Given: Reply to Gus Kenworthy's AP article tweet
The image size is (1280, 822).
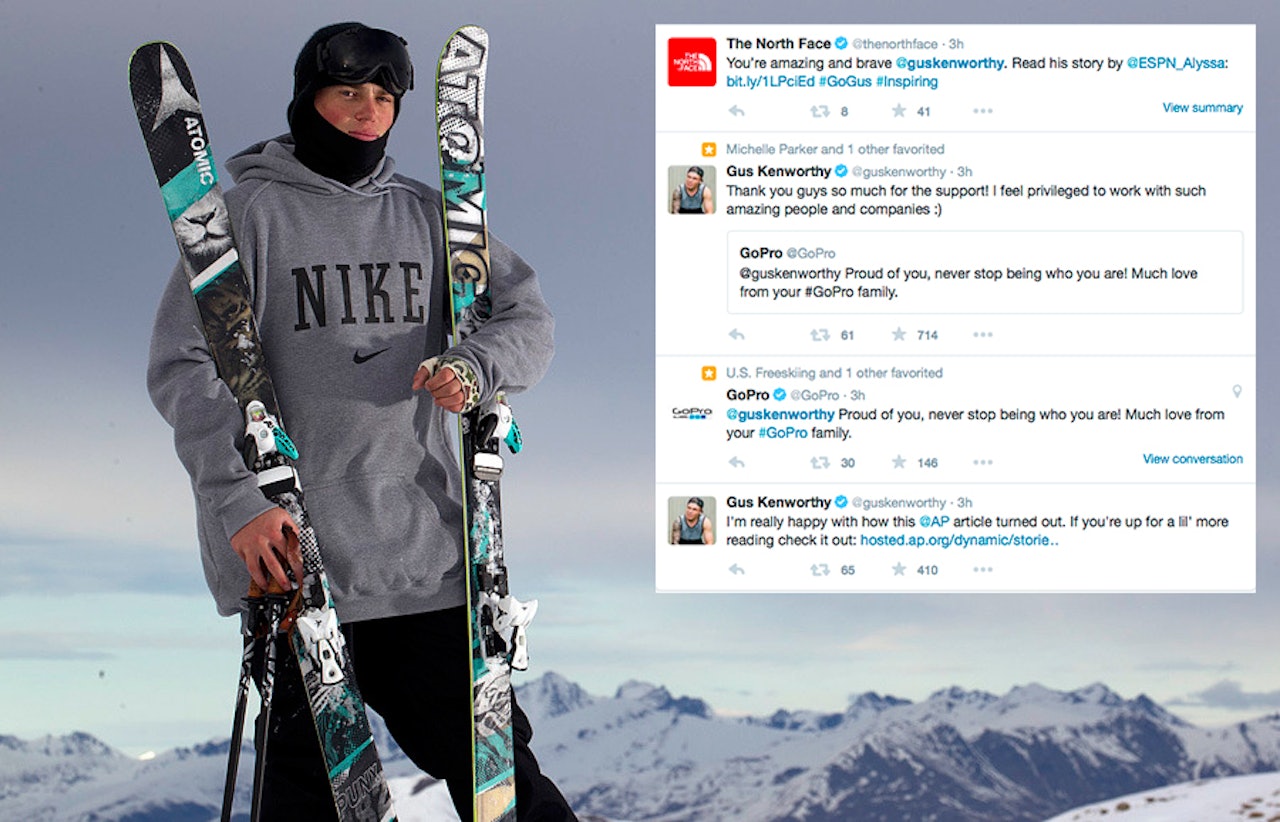Looking at the screenshot, I should pos(737,569).
